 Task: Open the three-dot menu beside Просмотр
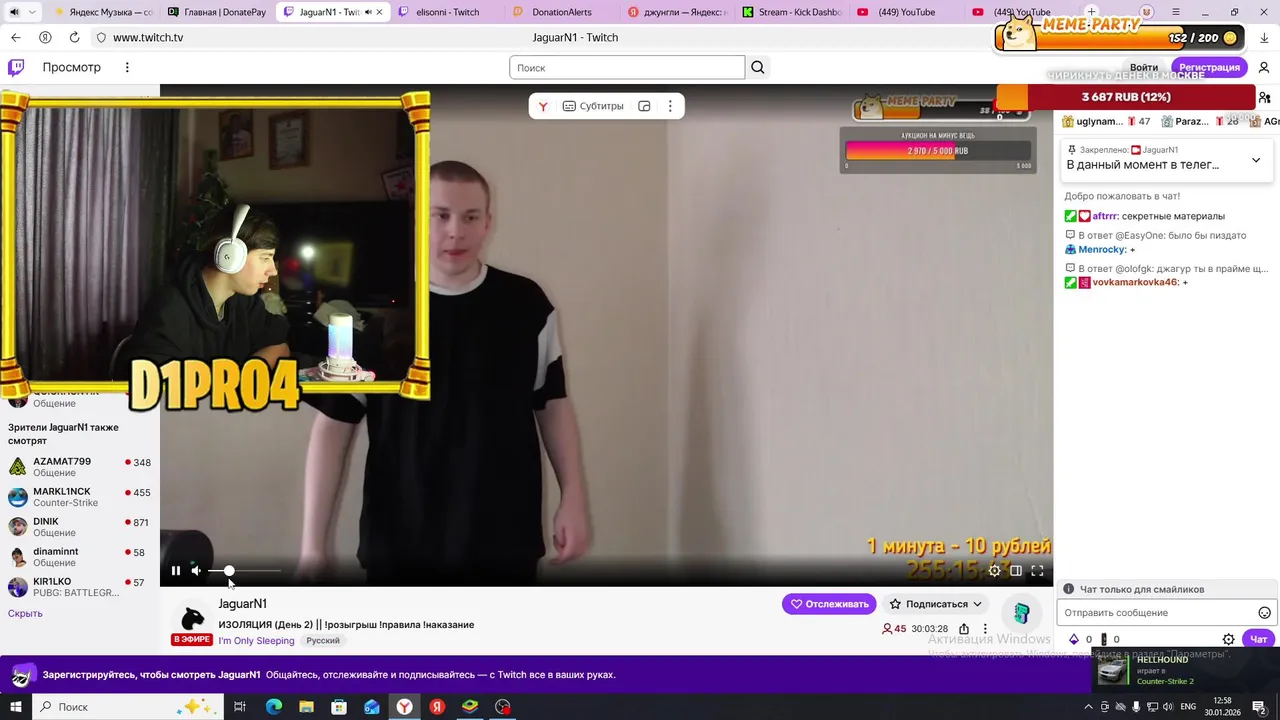coord(127,67)
